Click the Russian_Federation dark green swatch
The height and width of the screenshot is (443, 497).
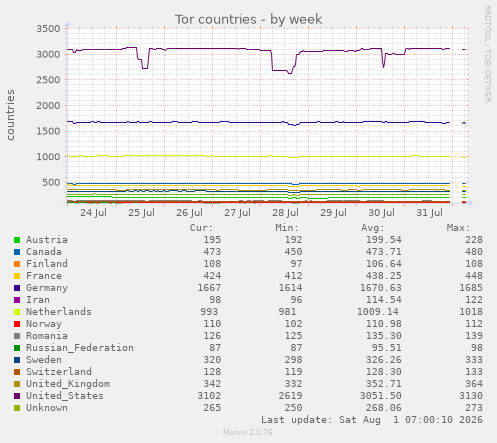[17, 348]
